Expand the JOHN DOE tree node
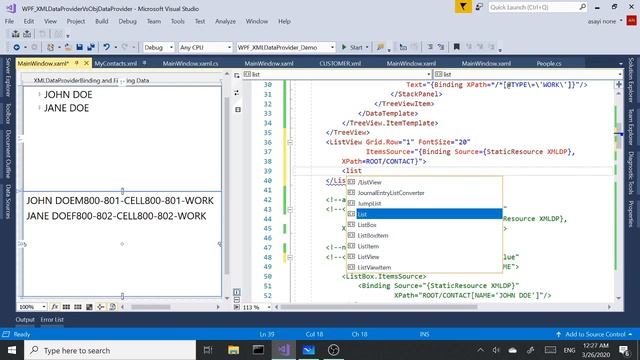The image size is (640, 360). coord(39,94)
